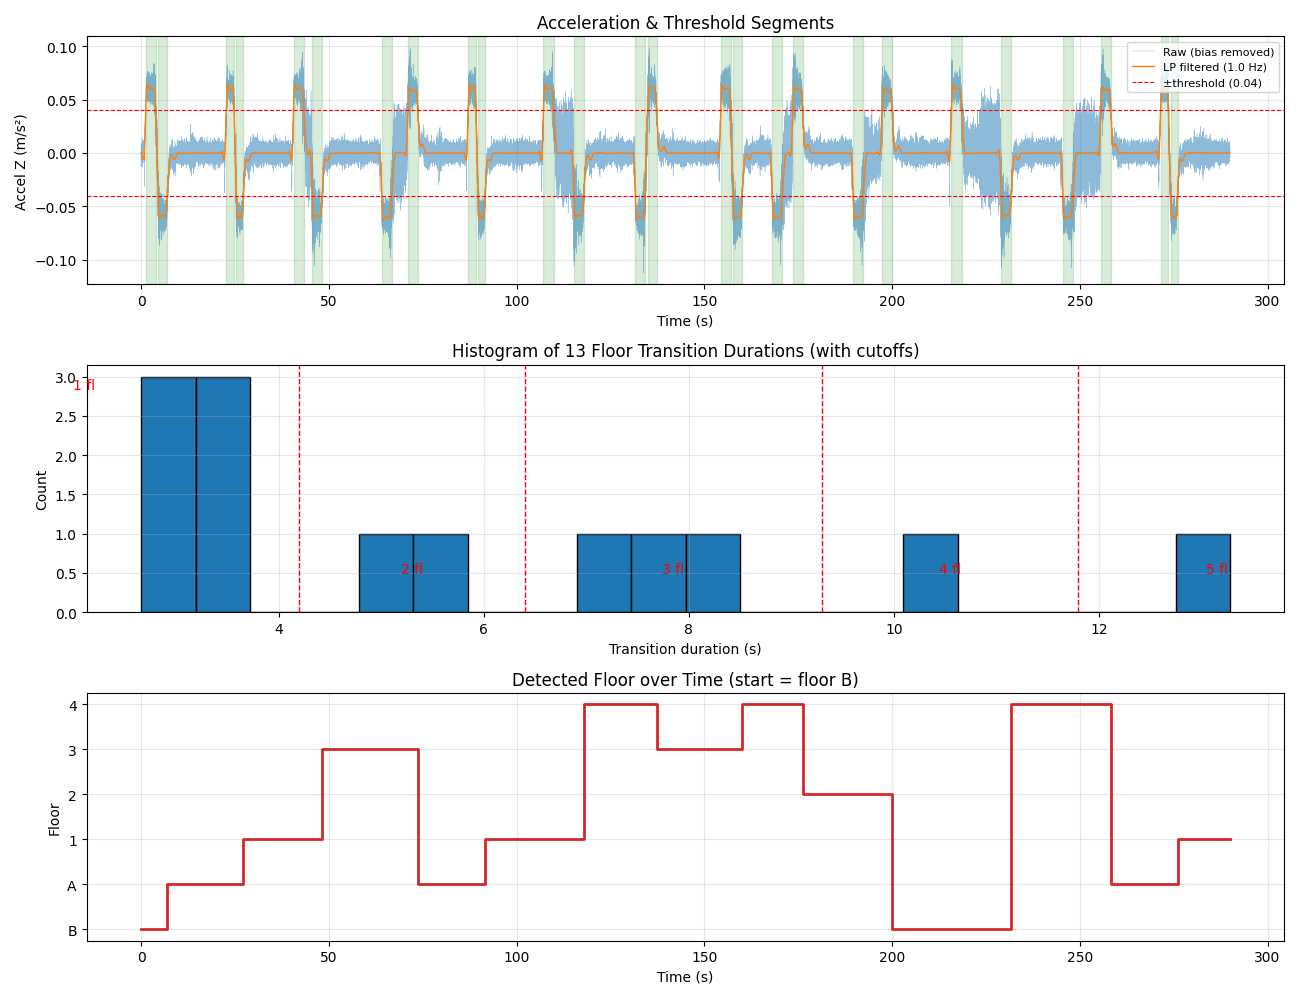Click the 'Detected Floor over Time' plot title
The width and height of the screenshot is (1299, 999).
point(685,680)
